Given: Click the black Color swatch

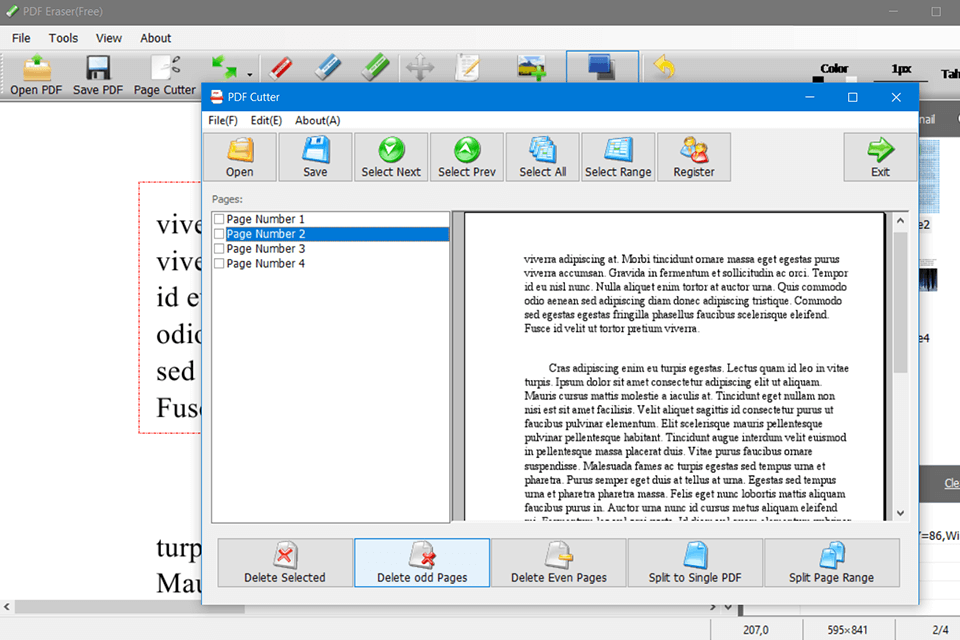Looking at the screenshot, I should coord(818,80).
